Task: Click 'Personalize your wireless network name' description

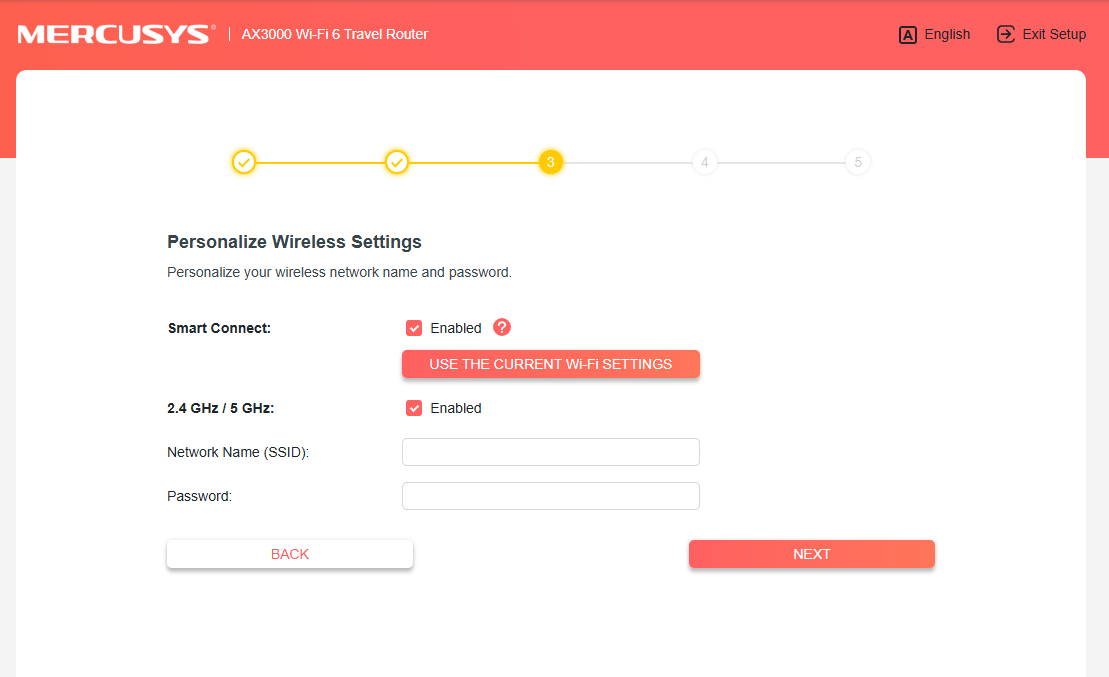Action: [x=339, y=272]
